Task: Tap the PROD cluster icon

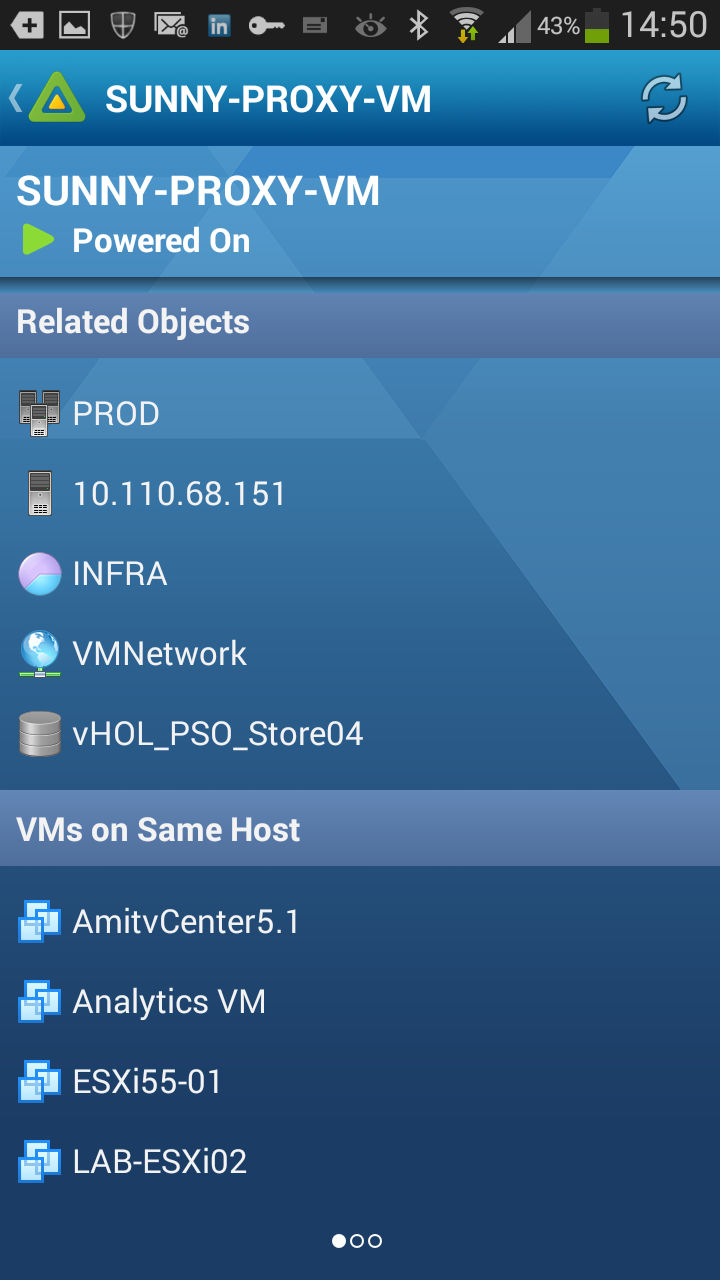Action: (x=40, y=414)
